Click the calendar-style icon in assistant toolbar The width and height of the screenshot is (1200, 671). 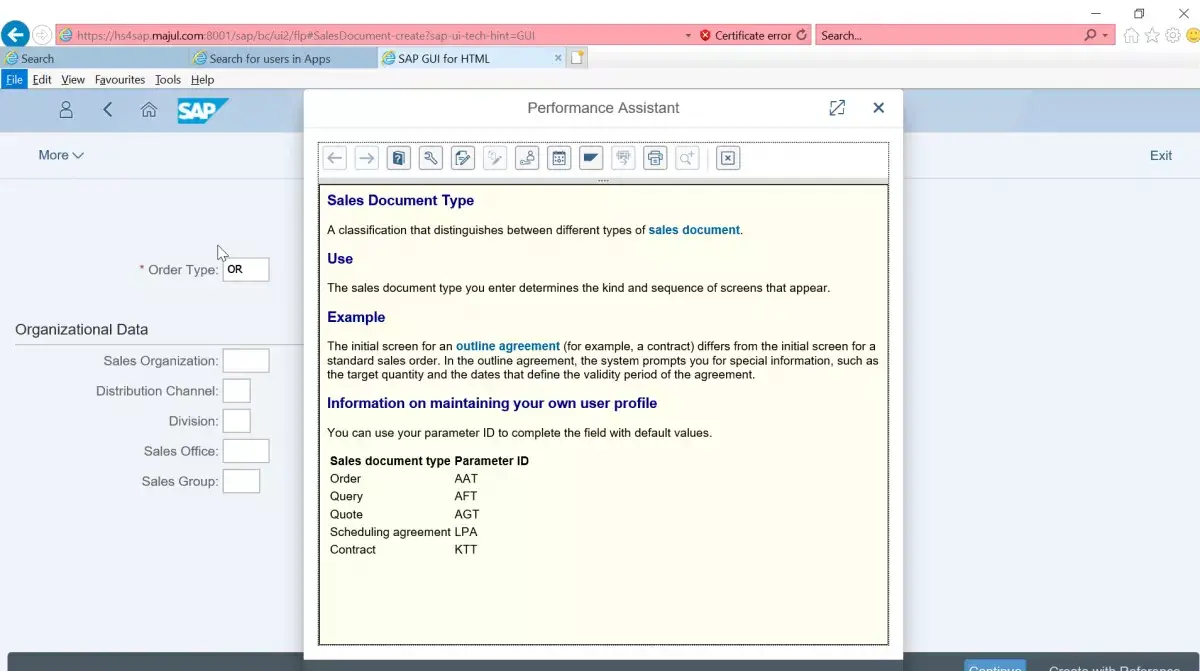[x=559, y=158]
